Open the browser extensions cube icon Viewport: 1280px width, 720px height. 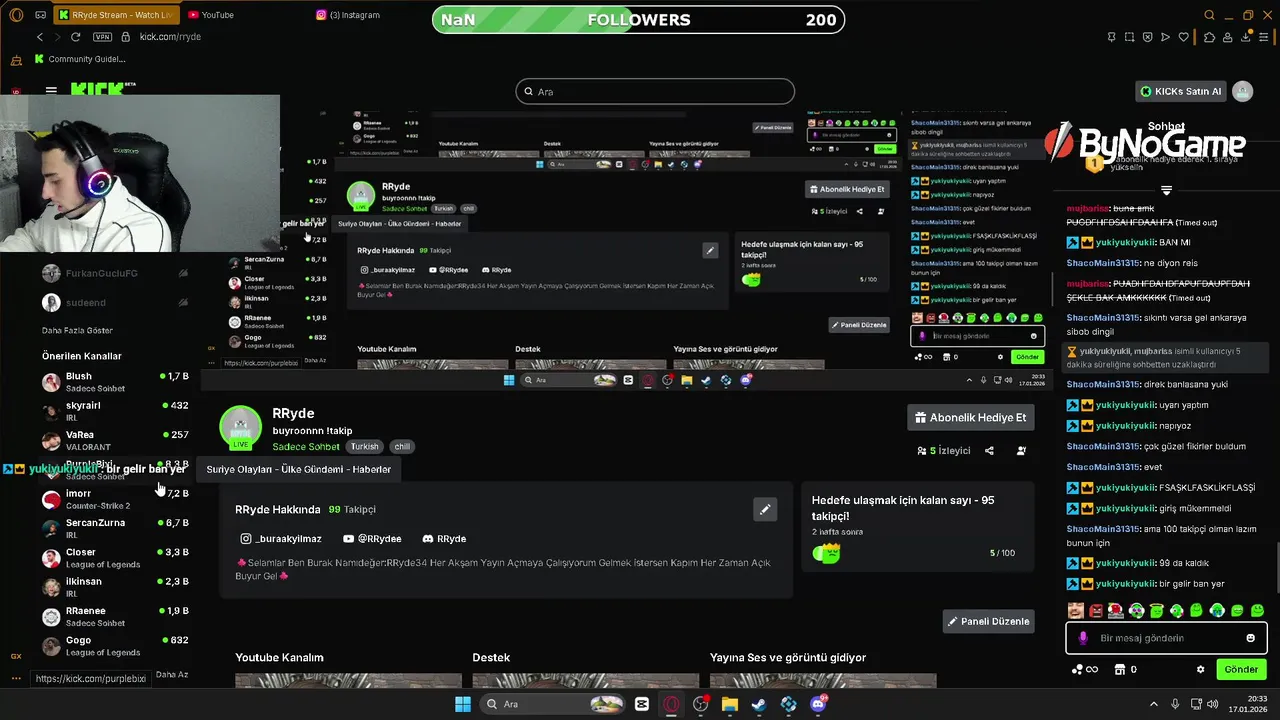(1208, 37)
